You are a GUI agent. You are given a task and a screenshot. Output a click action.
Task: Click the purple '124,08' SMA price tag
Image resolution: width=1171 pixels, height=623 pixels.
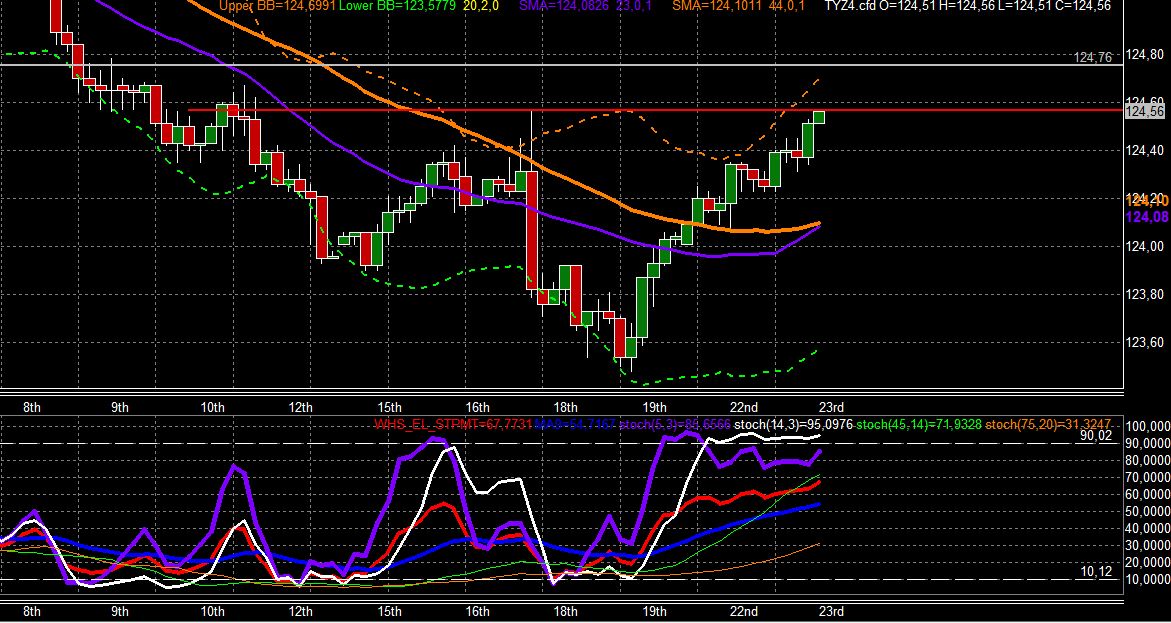1146,217
